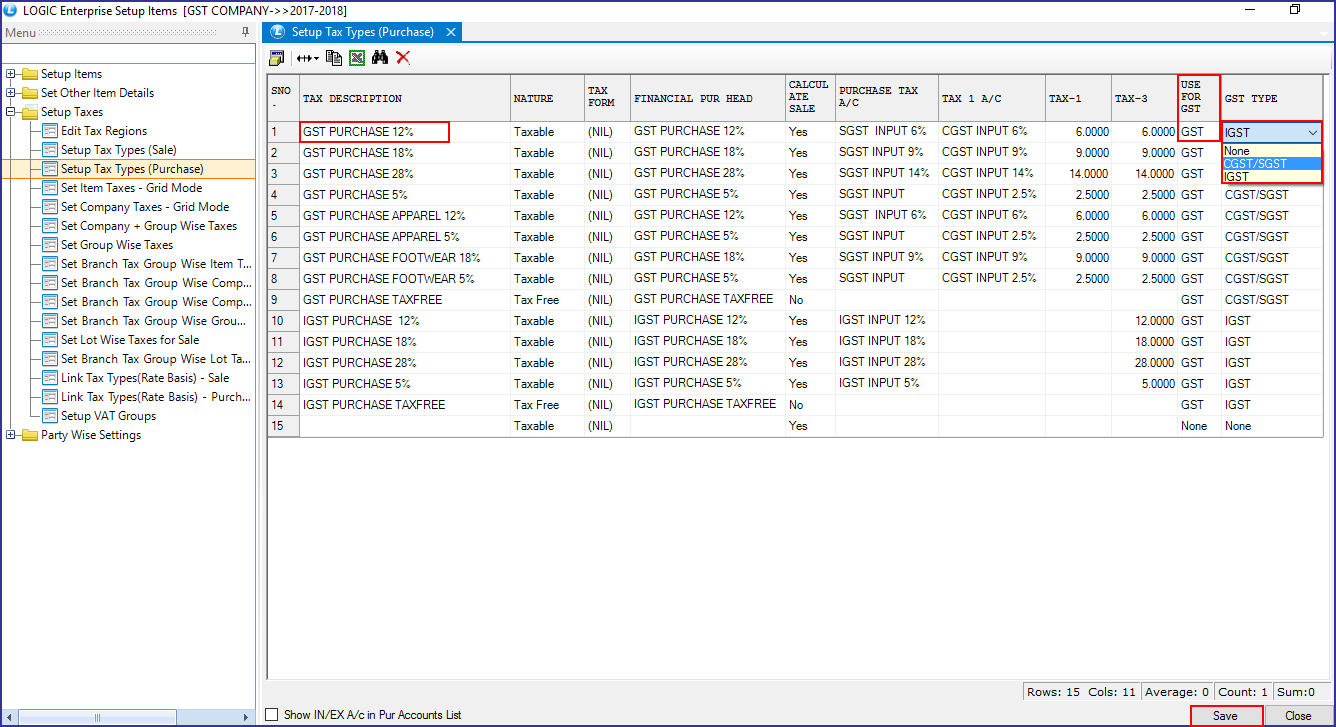
Task: Click the CGST INPUT 14% cell
Action: pyautogui.click(x=992, y=174)
